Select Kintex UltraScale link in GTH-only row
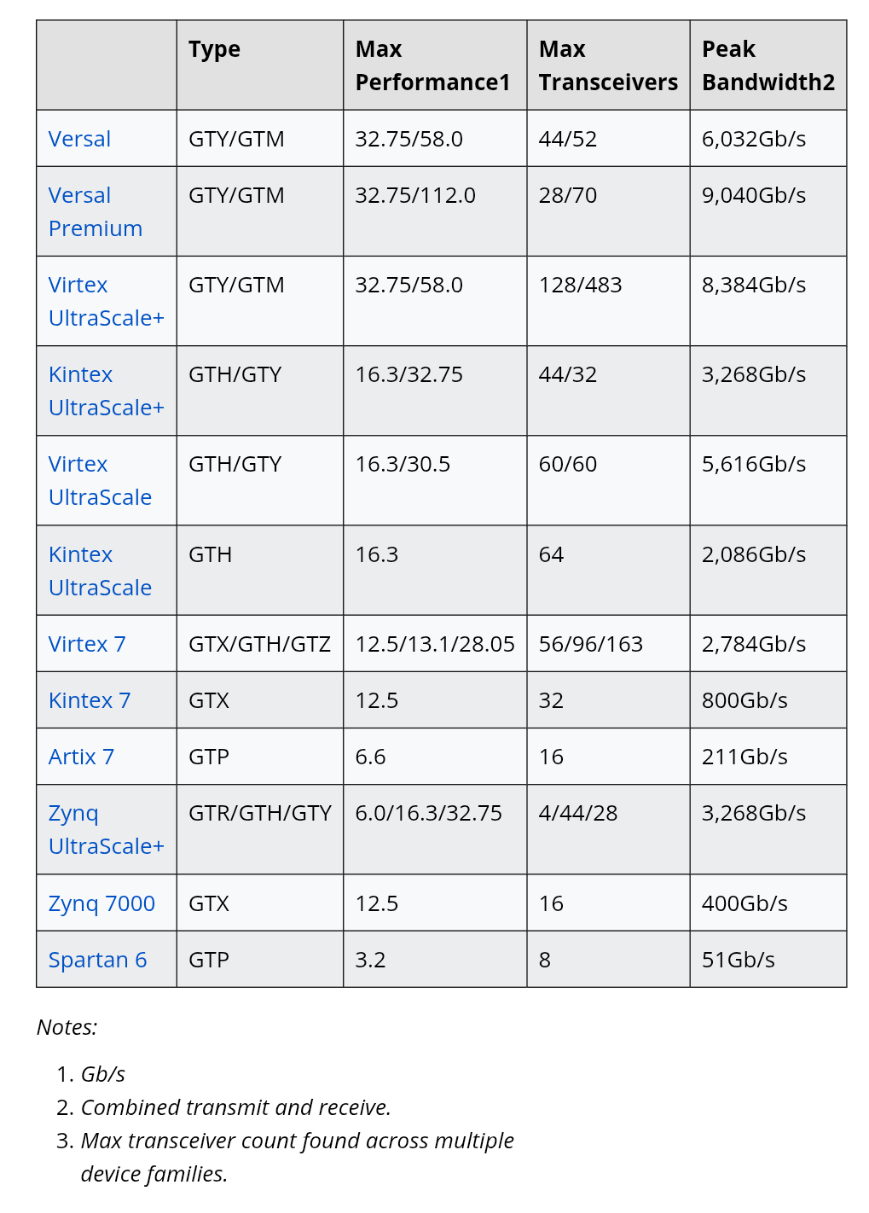The width and height of the screenshot is (869, 1213). (100, 571)
